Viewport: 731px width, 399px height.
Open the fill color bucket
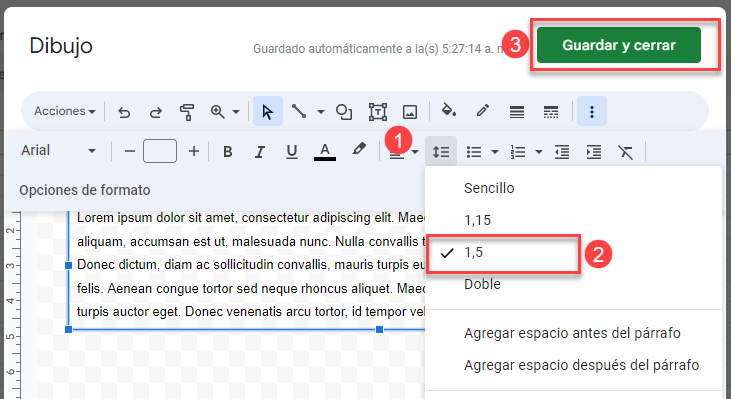(x=448, y=111)
